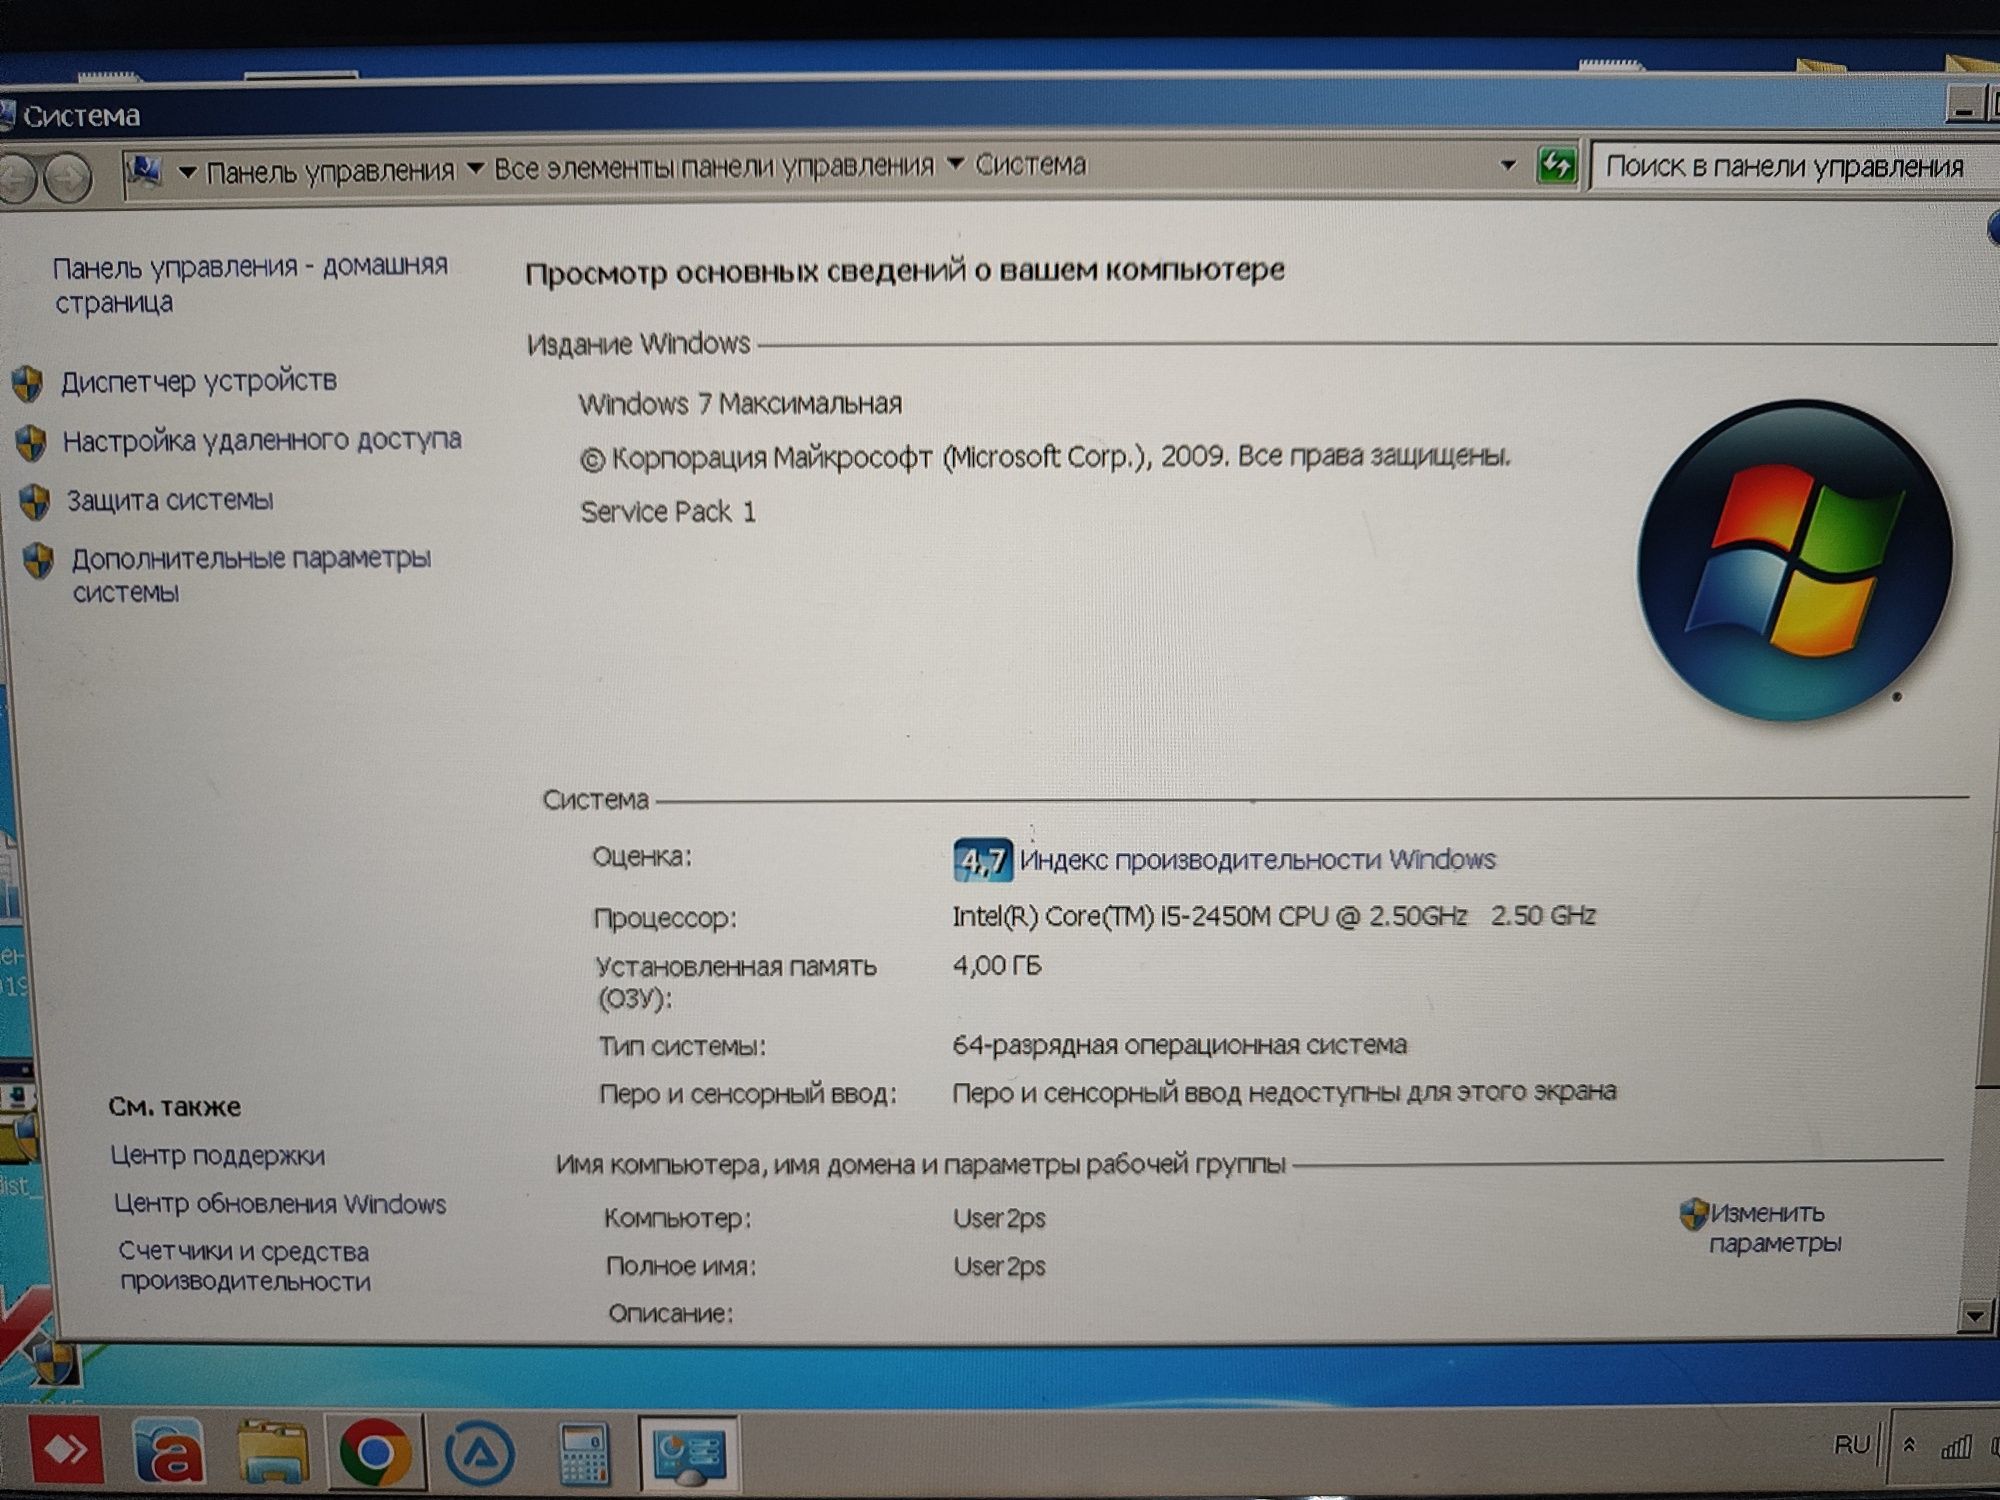
Task: Launch Calculator from the taskbar
Action: [584, 1453]
